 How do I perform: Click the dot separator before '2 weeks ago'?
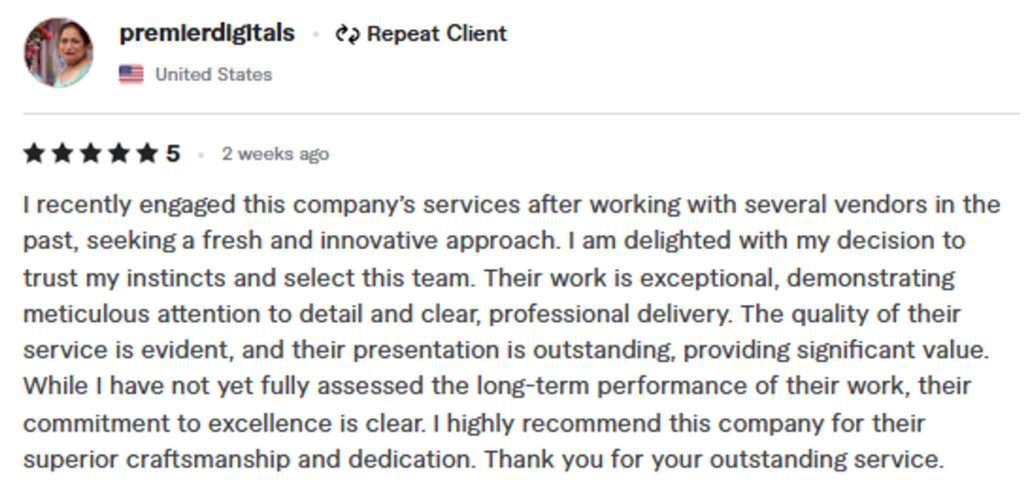[x=201, y=155]
